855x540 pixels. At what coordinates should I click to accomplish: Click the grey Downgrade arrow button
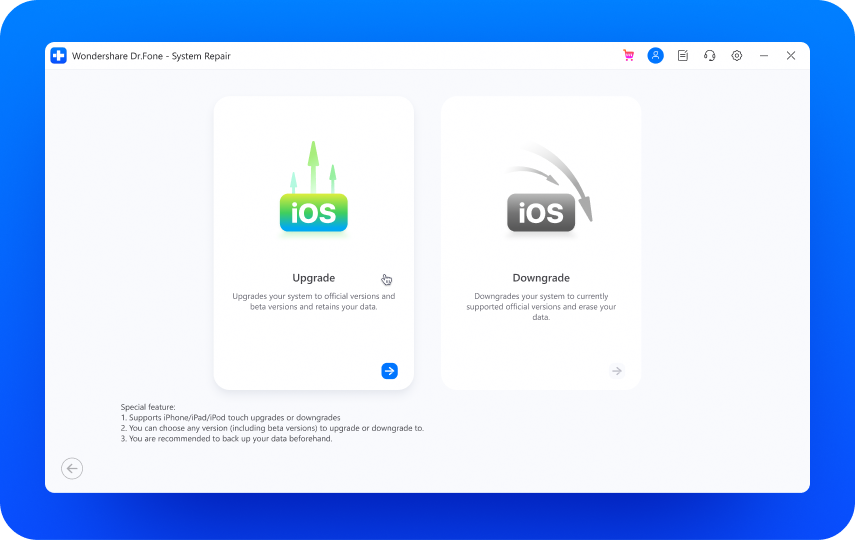point(617,371)
